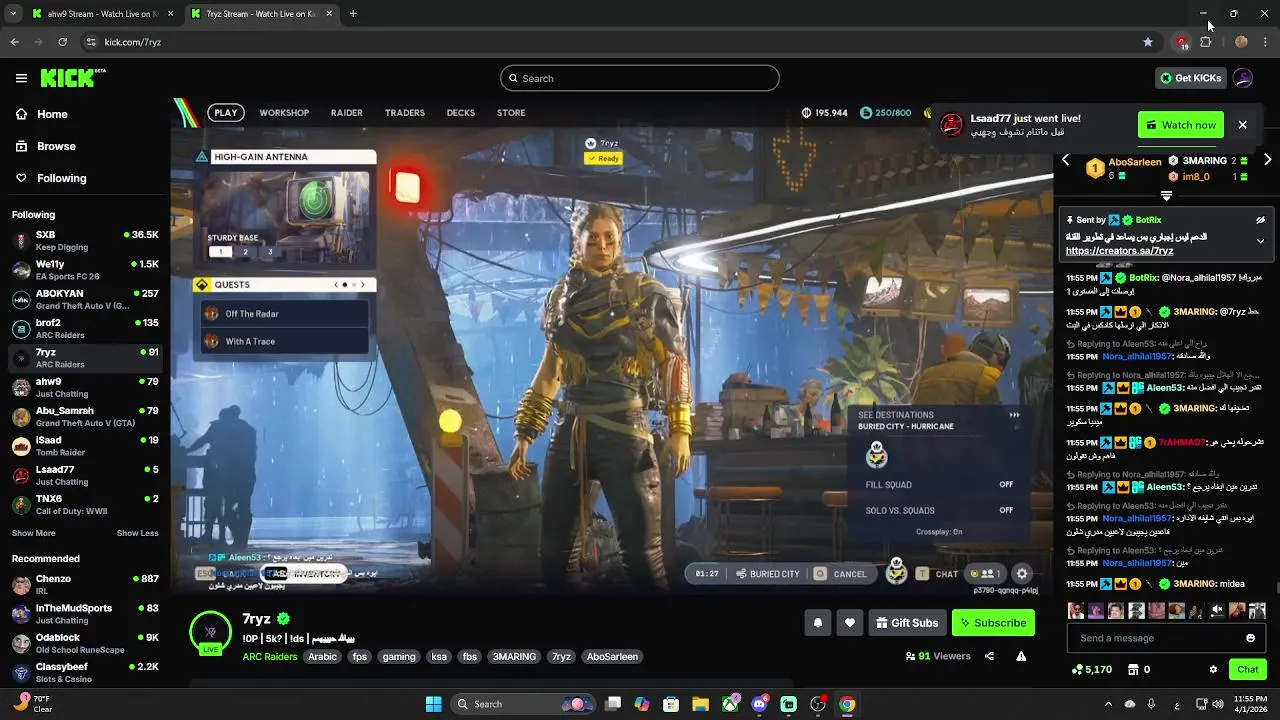This screenshot has height=720, width=1280.
Task: Reload the browser page
Action: [x=62, y=42]
